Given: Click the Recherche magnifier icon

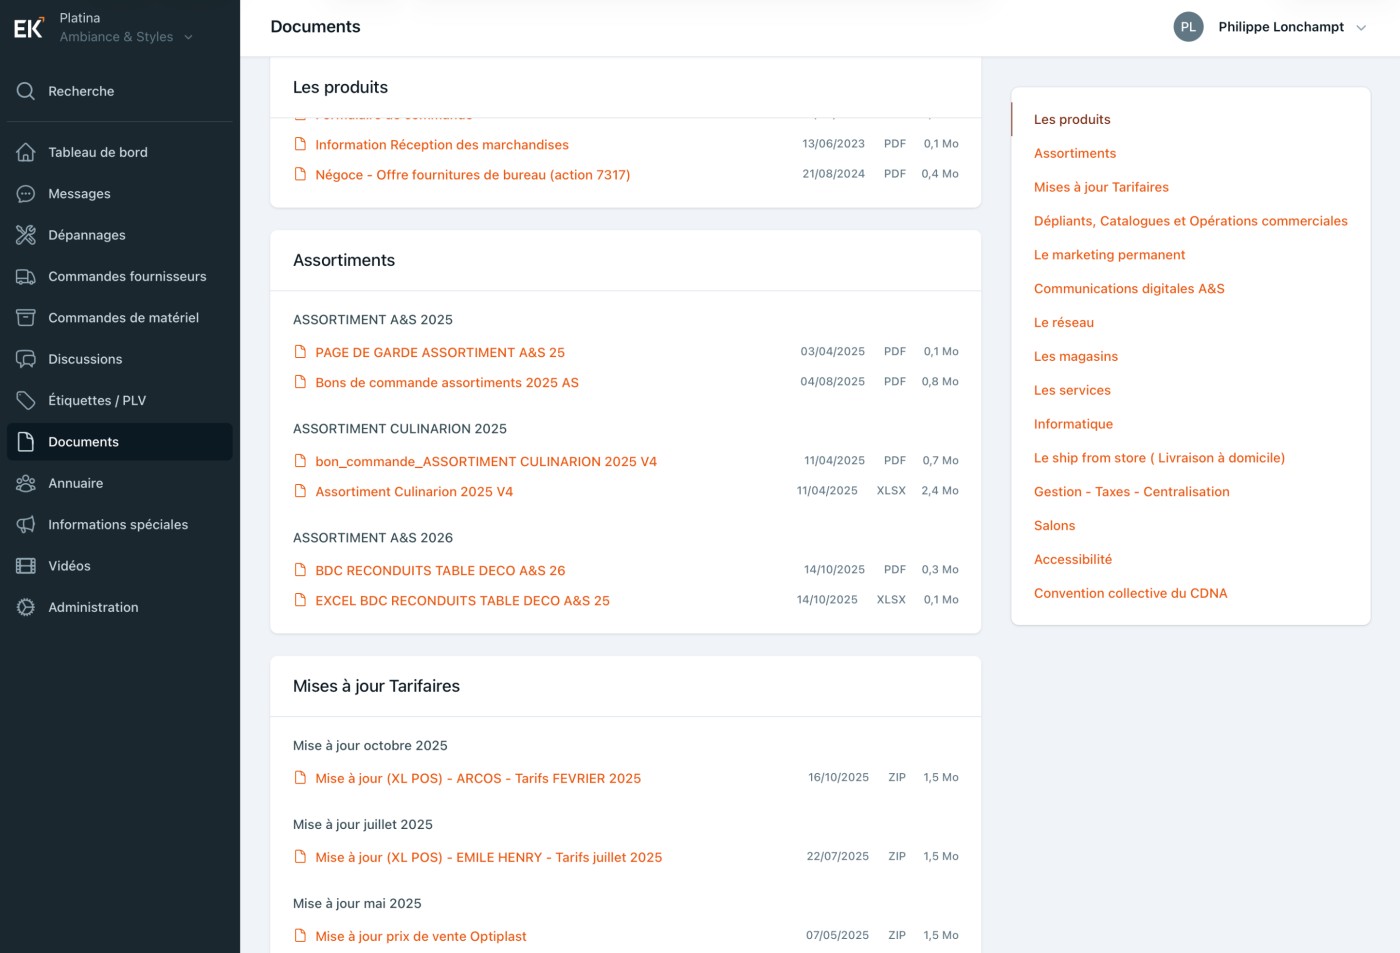Looking at the screenshot, I should [26, 91].
